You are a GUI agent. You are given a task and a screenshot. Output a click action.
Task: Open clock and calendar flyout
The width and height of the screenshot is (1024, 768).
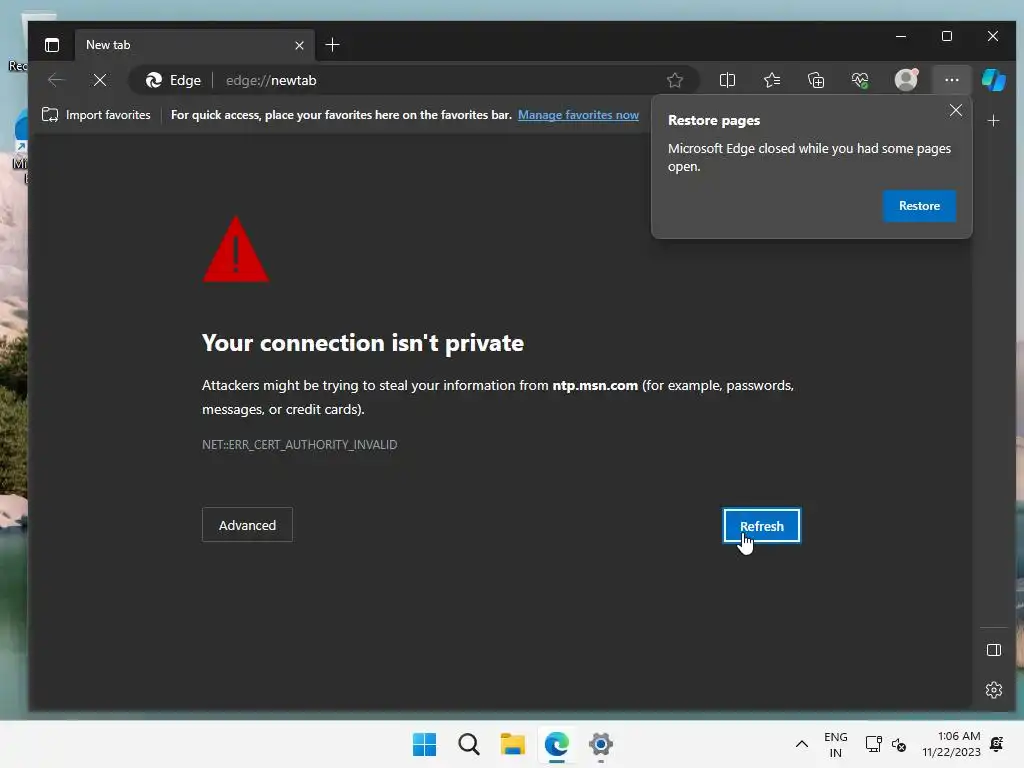pyautogui.click(x=952, y=744)
